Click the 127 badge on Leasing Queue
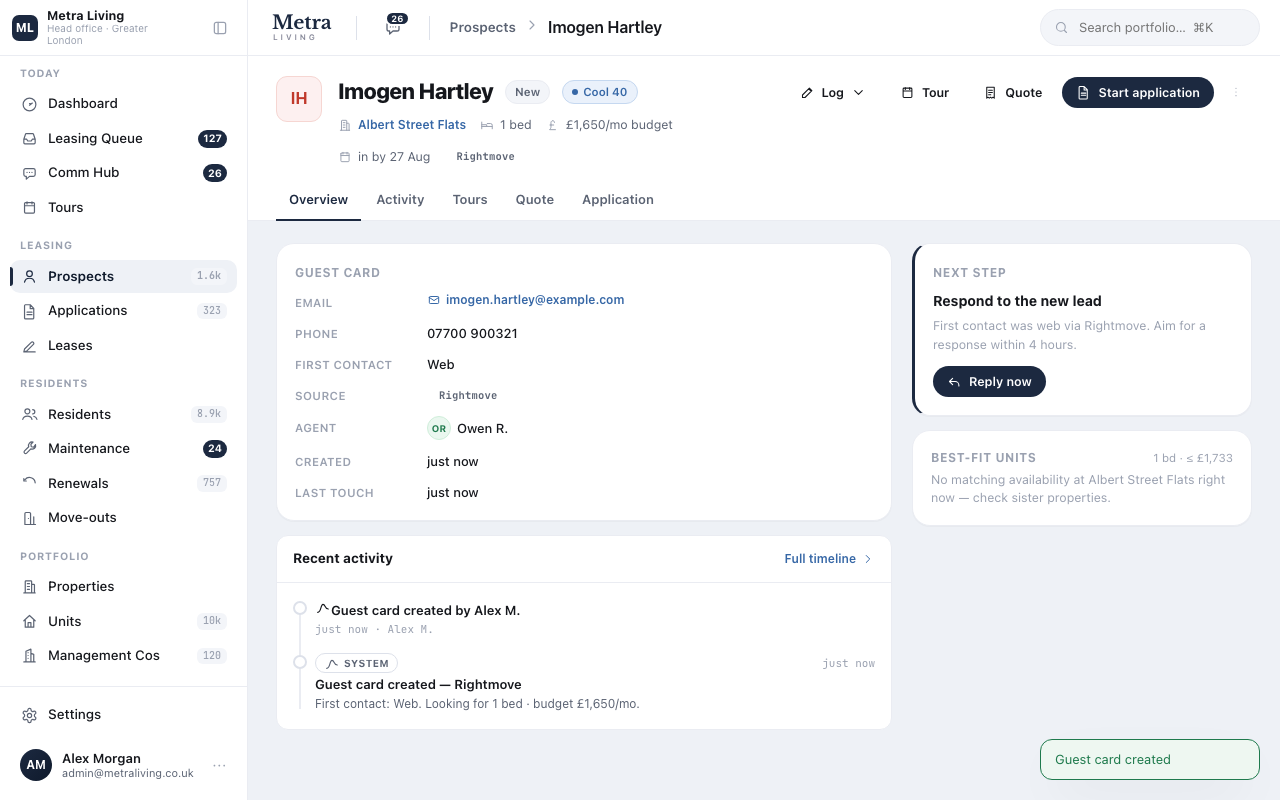1280x800 pixels. 212,139
